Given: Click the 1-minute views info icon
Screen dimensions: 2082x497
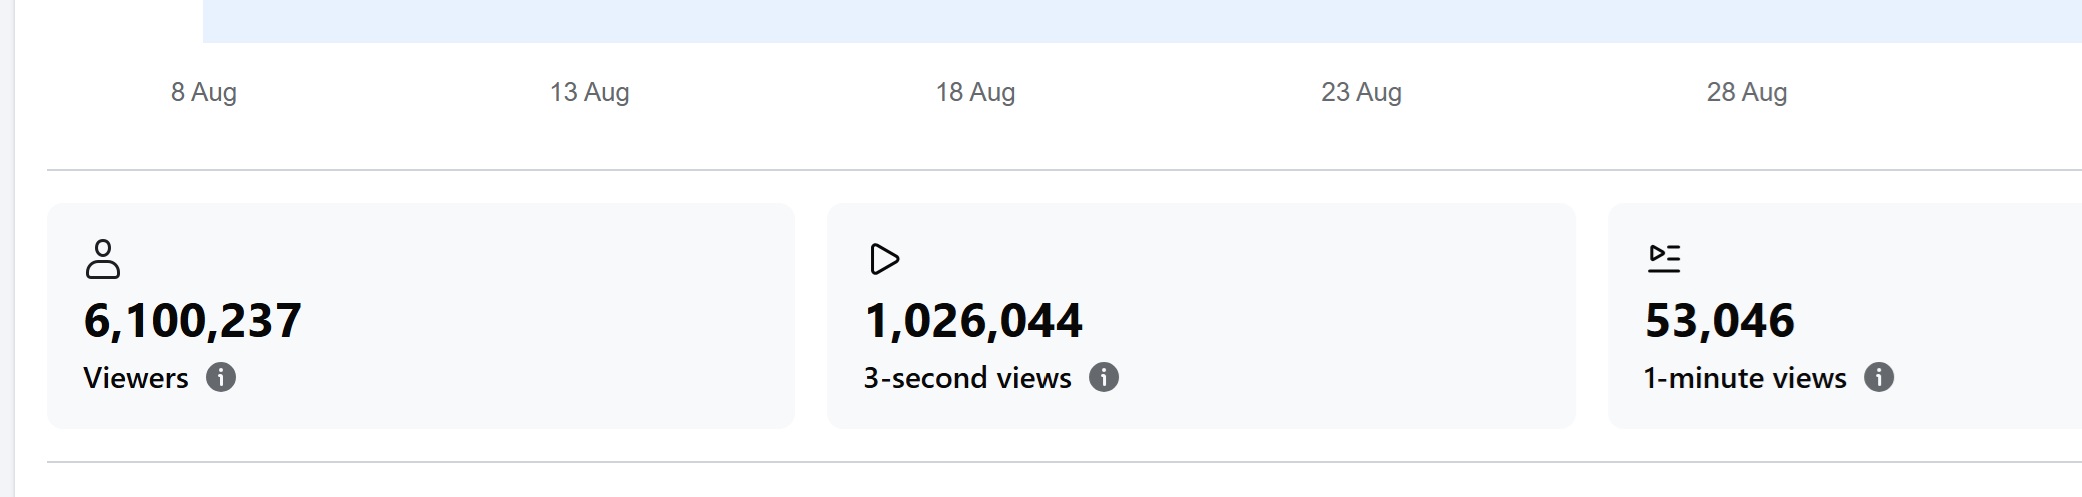Looking at the screenshot, I should 1879,378.
